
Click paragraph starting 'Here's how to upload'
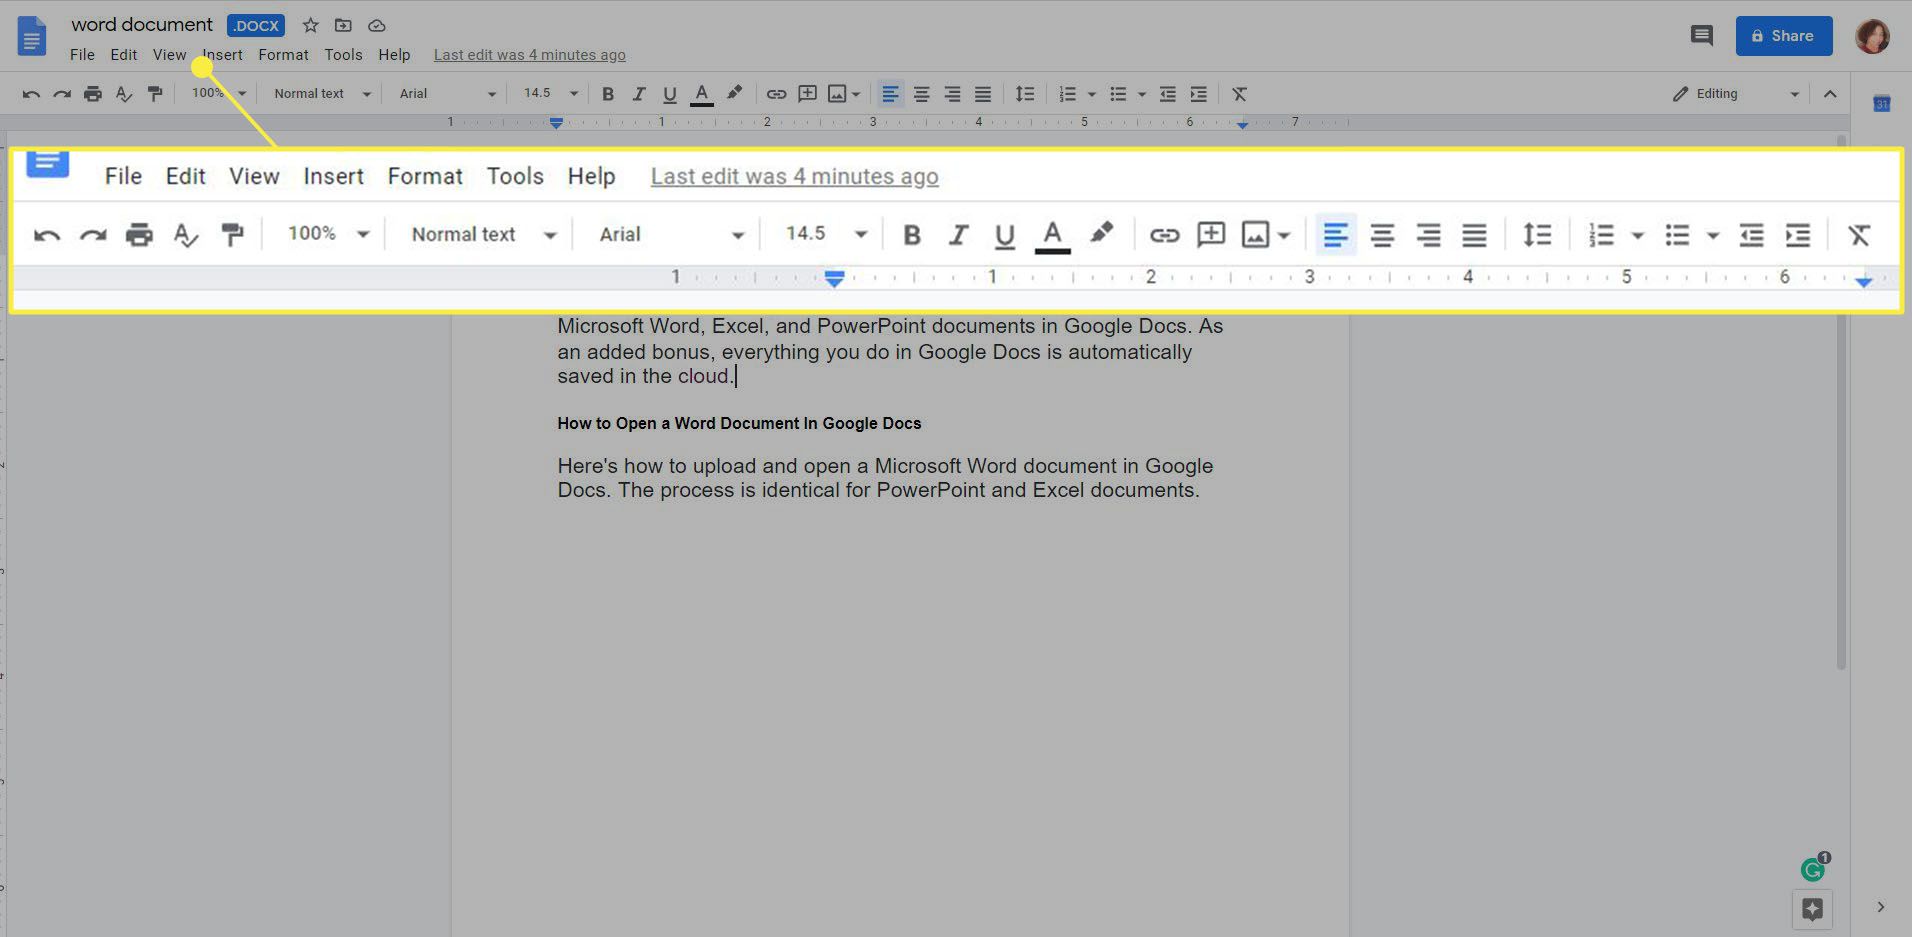point(885,478)
